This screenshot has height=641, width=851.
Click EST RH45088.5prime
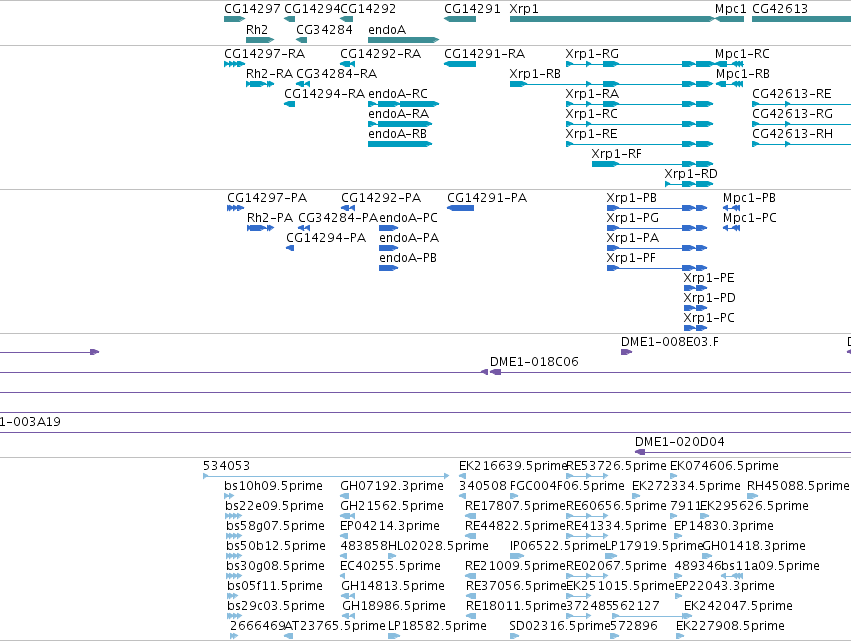[x=798, y=486]
